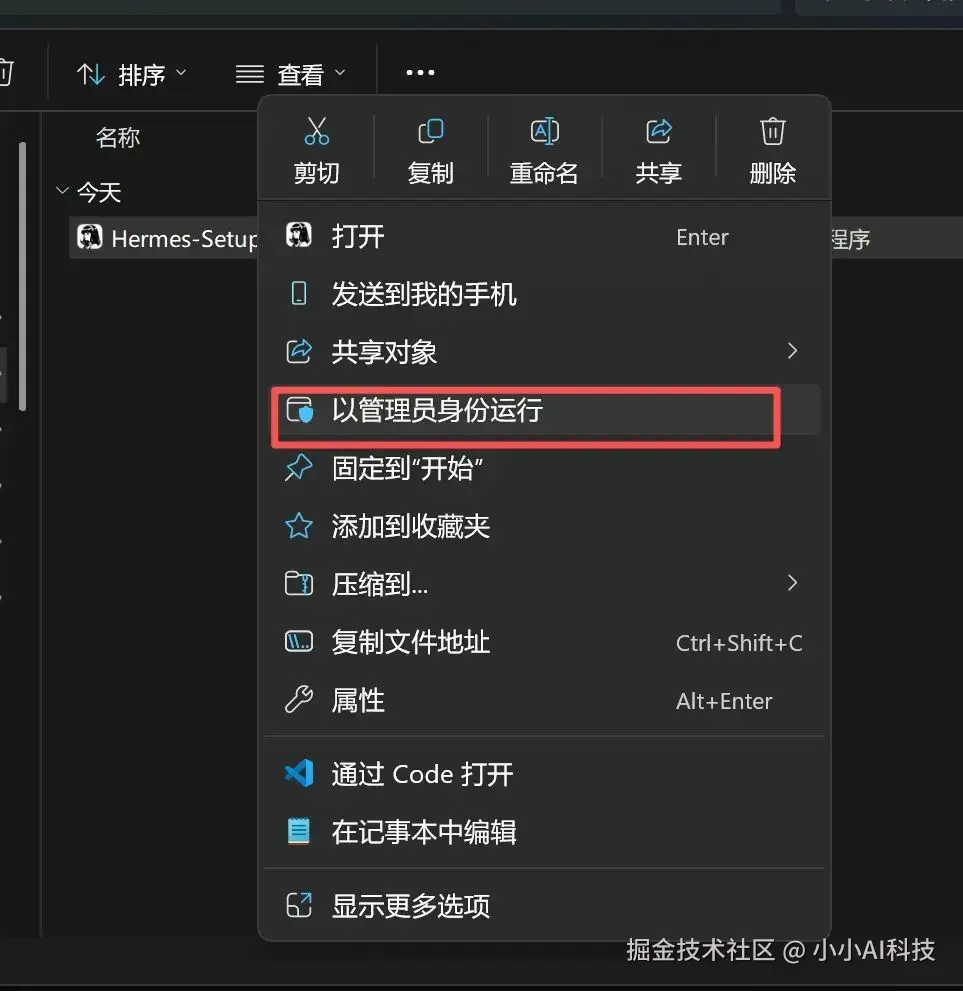Click the Hermes icon beside 打开
Screen dimensions: 963x991
[299, 235]
